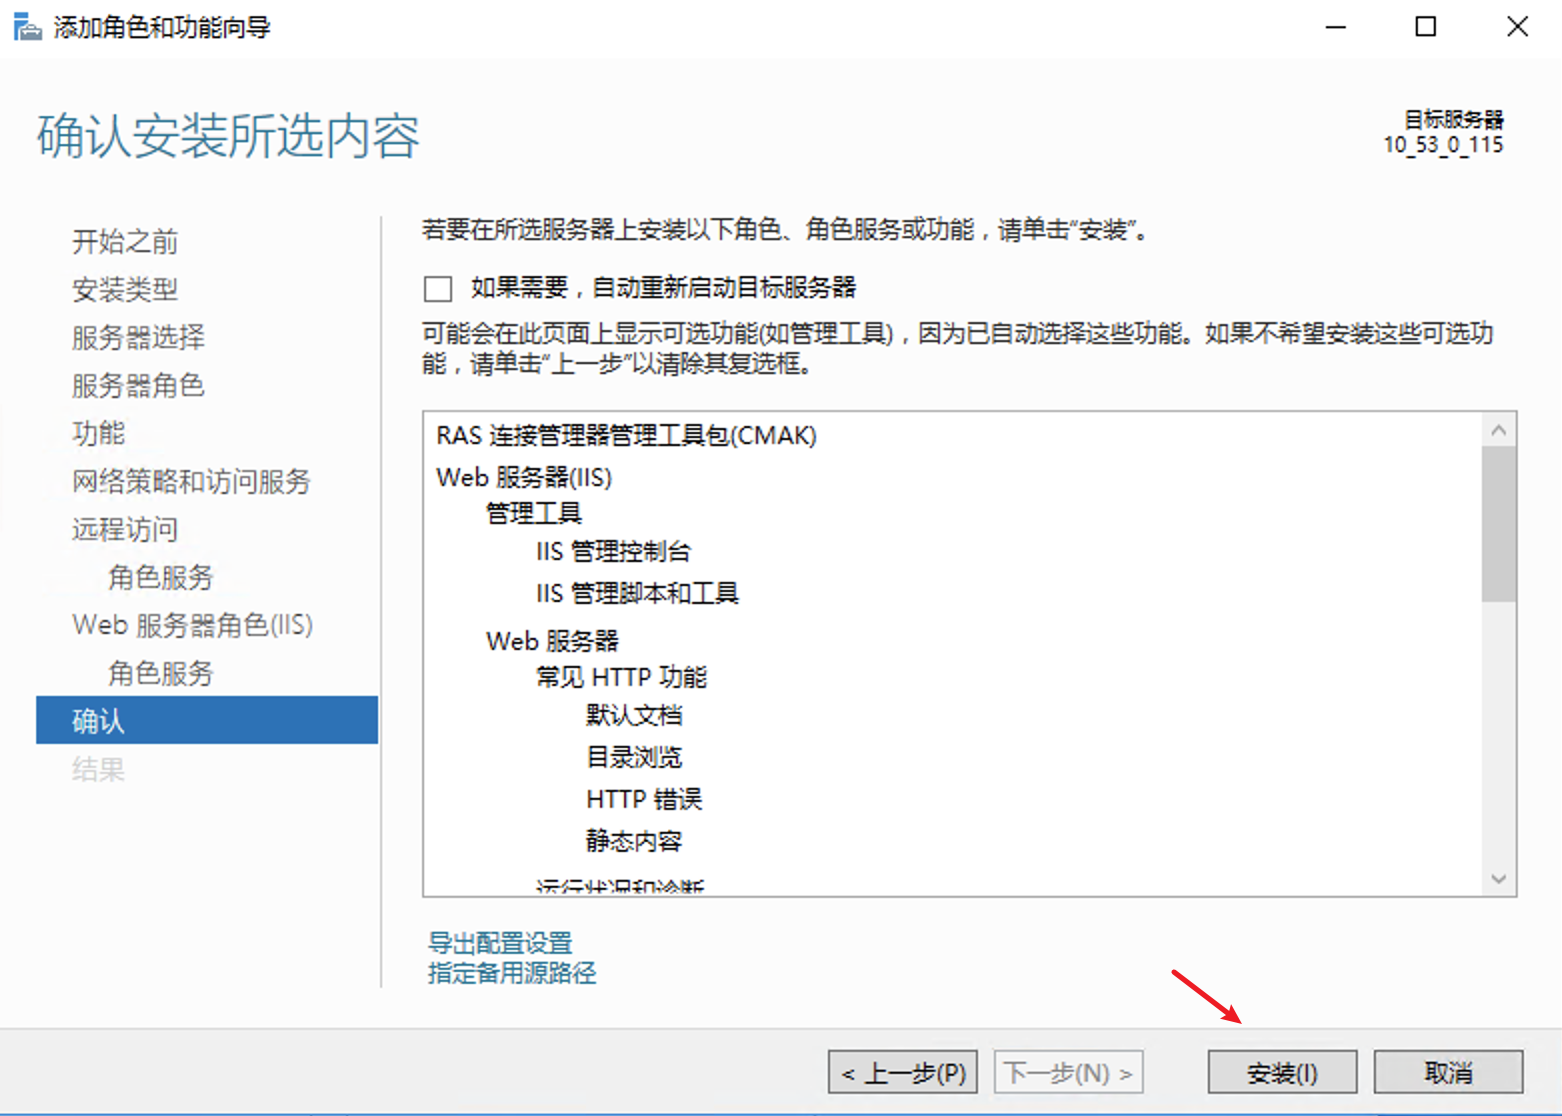Select the 功能 wizard step

coord(97,433)
